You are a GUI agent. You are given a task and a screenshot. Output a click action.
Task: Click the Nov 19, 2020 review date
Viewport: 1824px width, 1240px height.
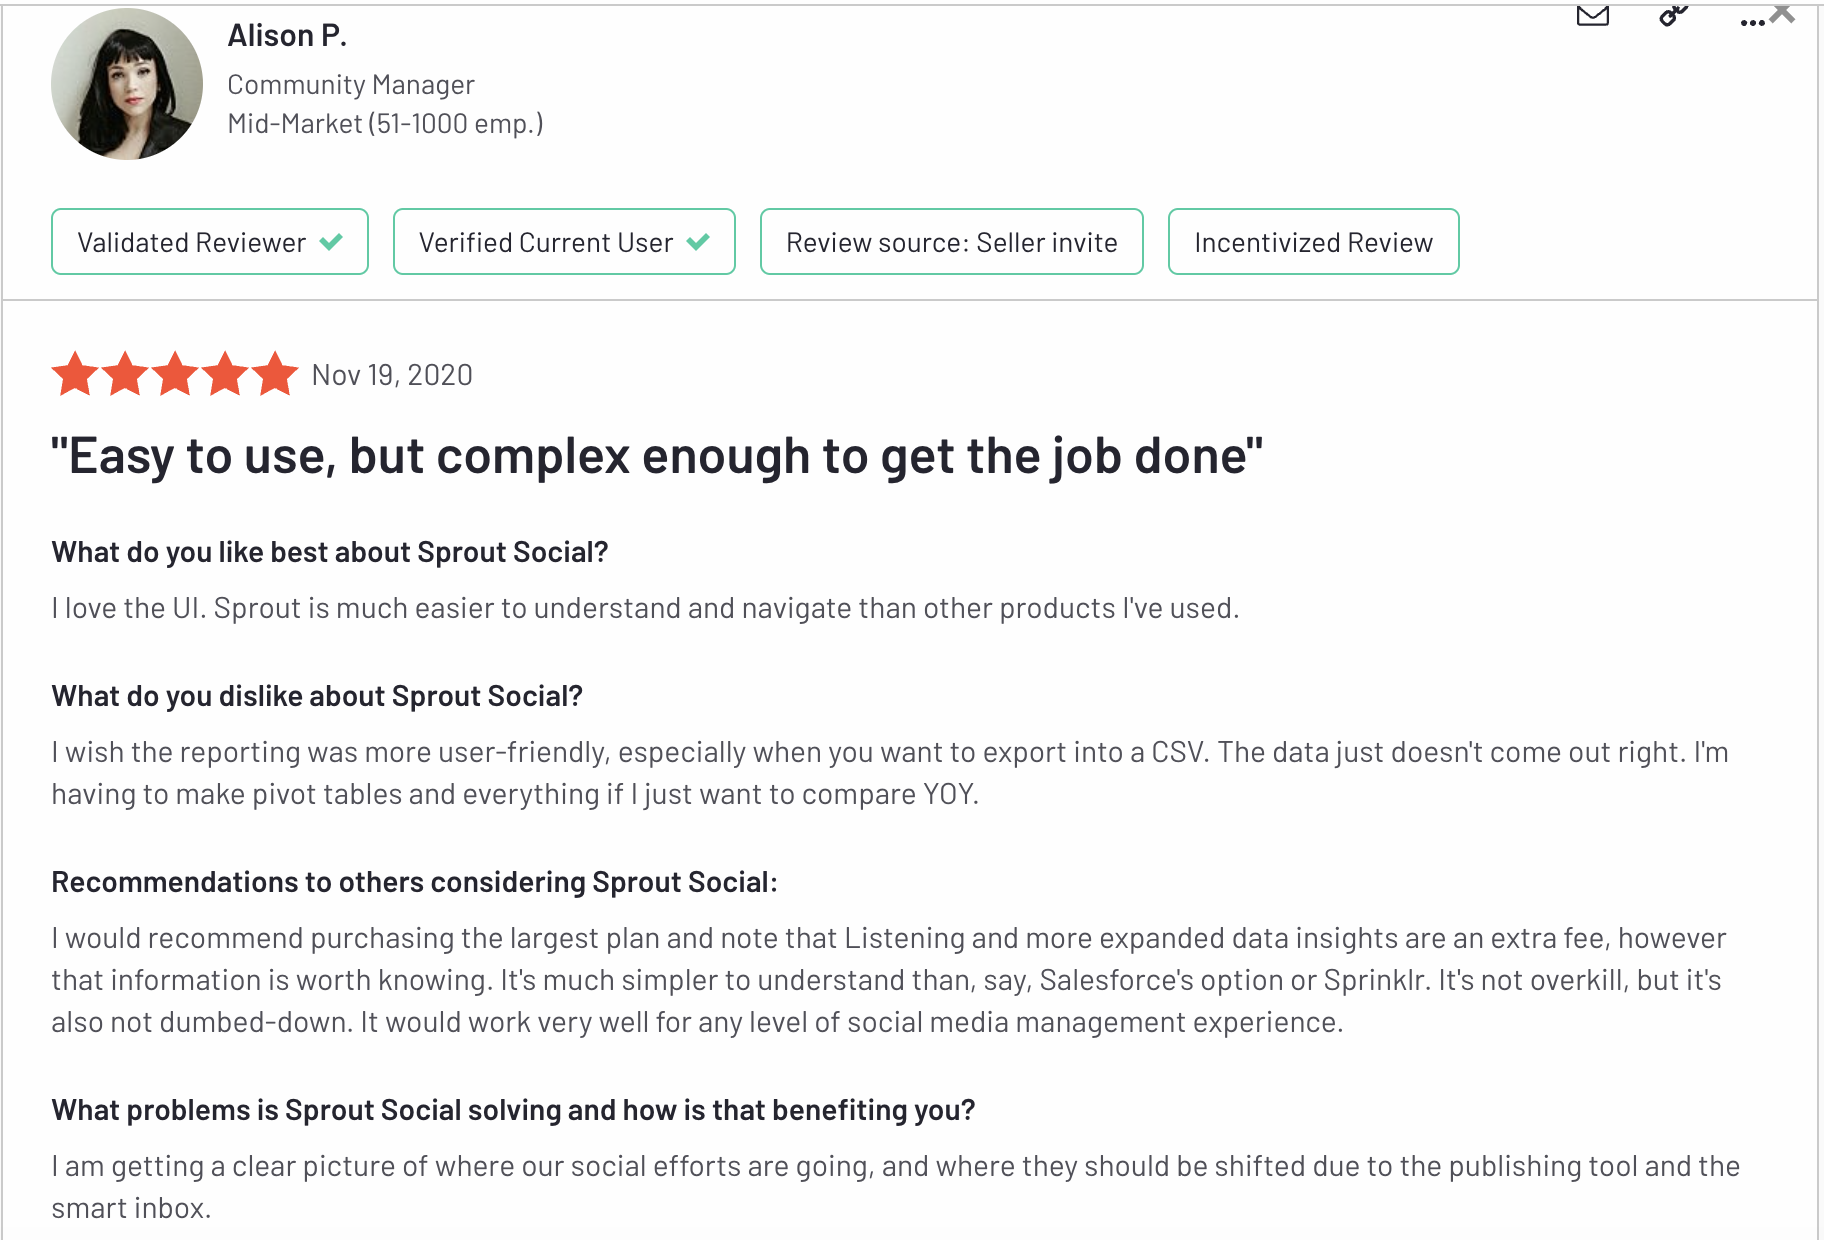[x=392, y=375]
